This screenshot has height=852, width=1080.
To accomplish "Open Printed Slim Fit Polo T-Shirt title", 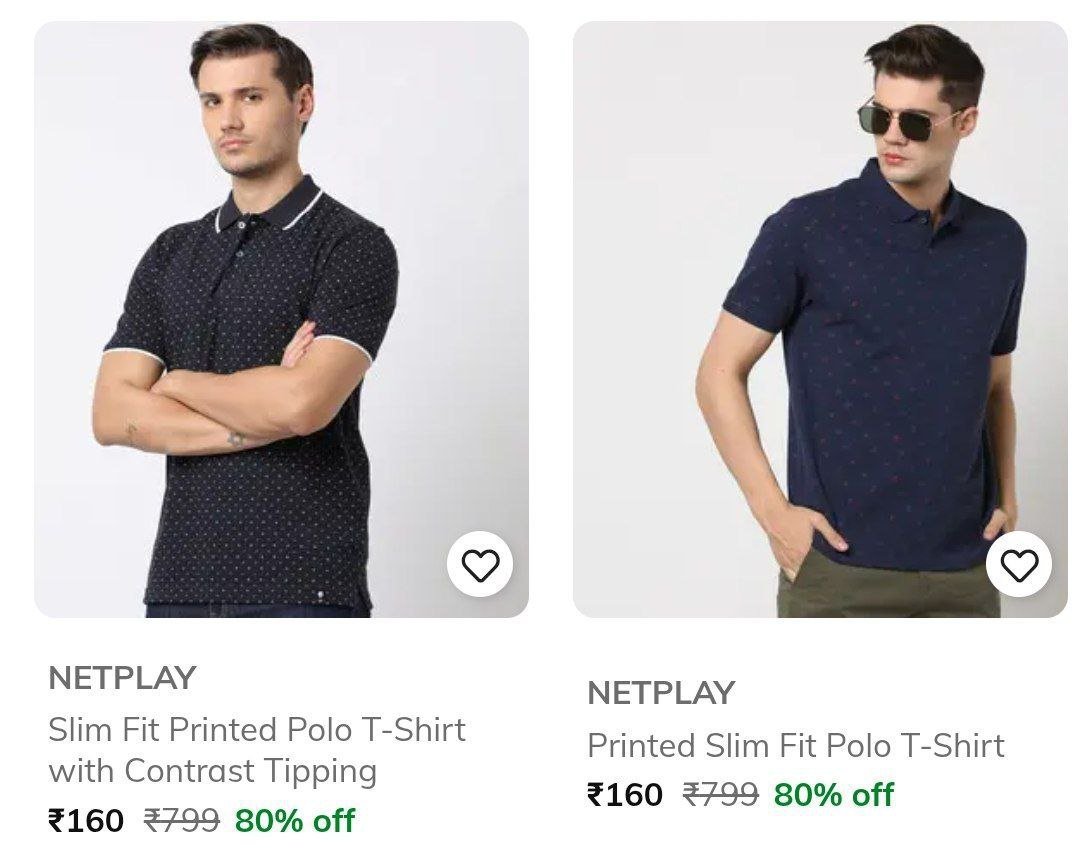I will (795, 745).
